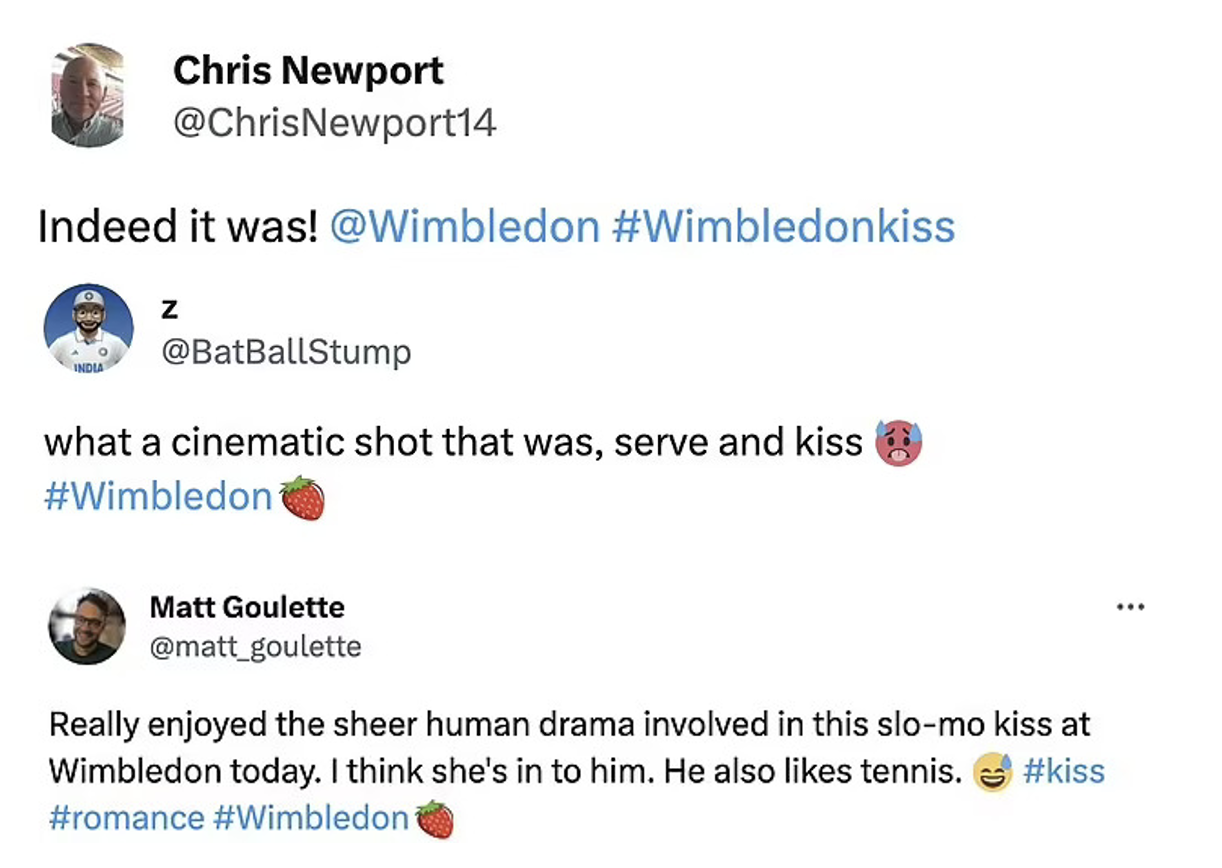Click the red hot face emoji
Viewport: 1222px width, 868px height.
(x=897, y=443)
